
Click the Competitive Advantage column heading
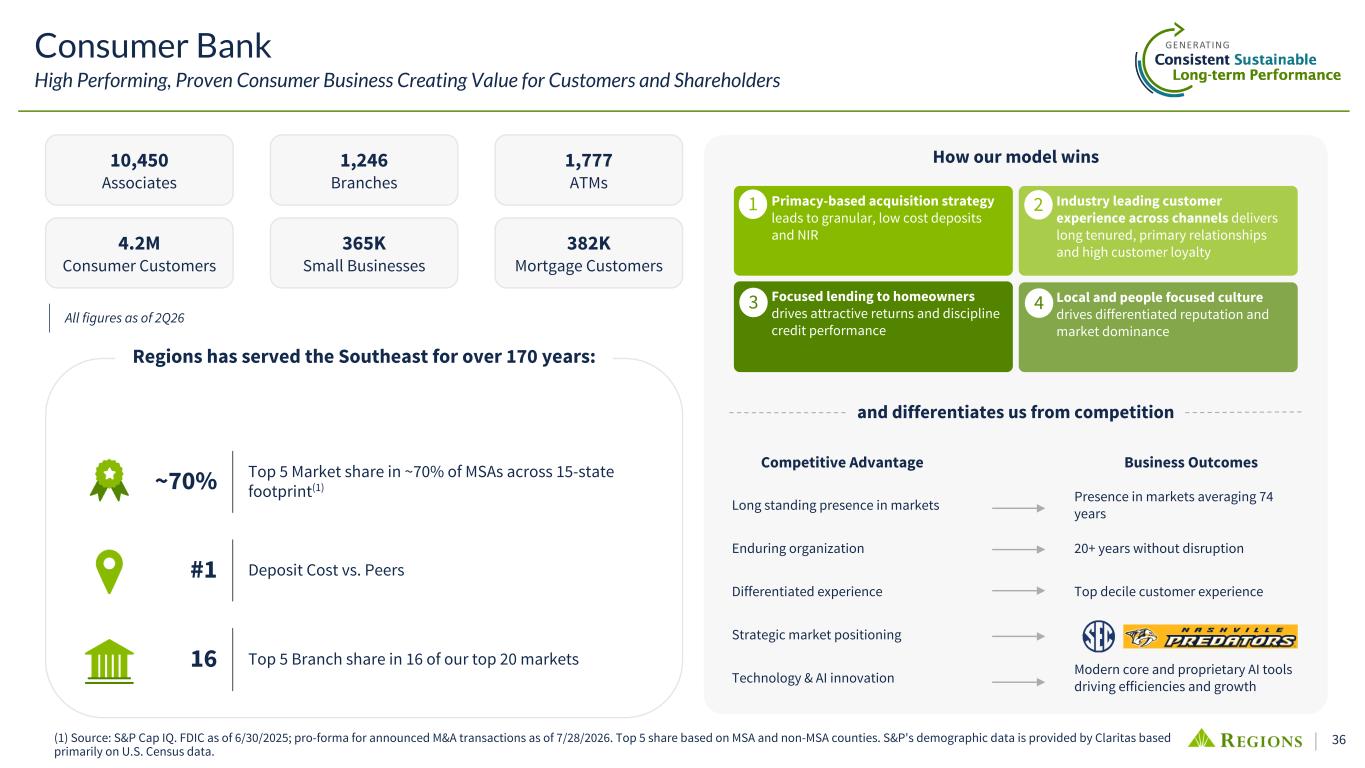[x=842, y=462]
